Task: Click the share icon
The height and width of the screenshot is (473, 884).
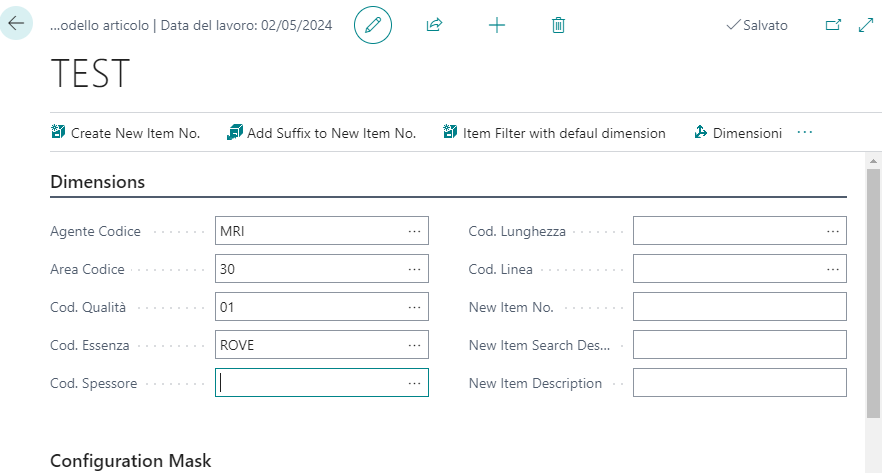Action: (x=434, y=25)
